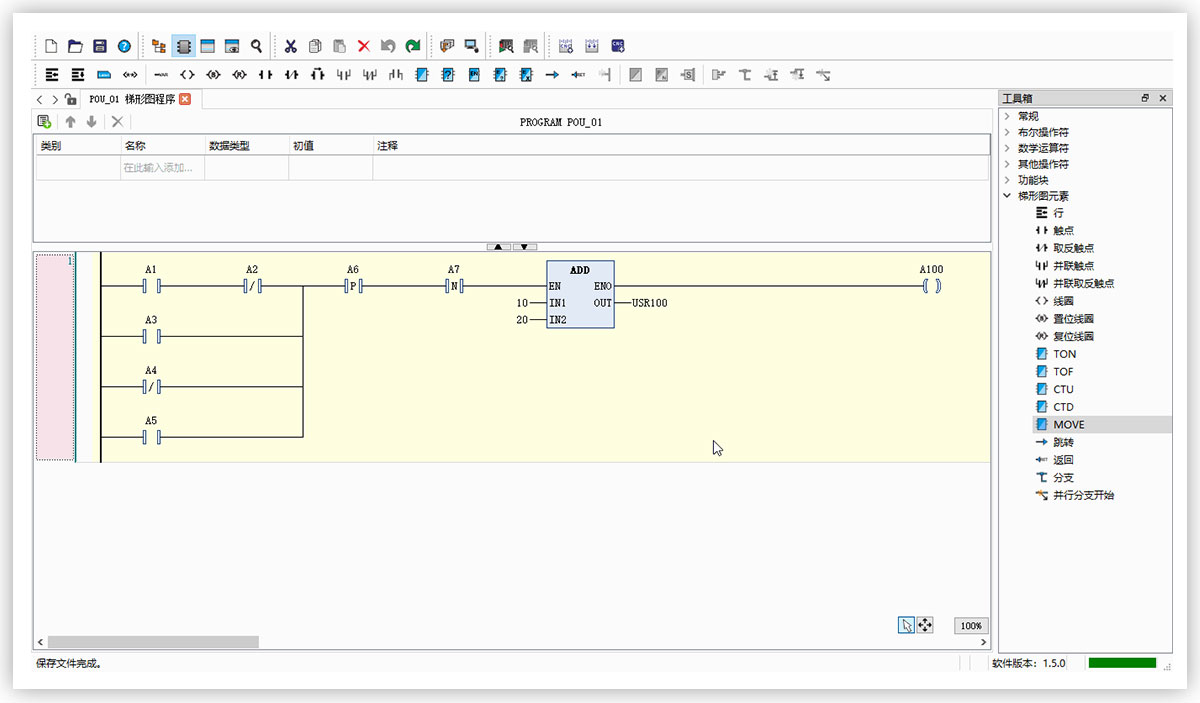Toggle the lock icon beside POU_01 tab
The height and width of the screenshot is (703, 1200).
pos(70,99)
